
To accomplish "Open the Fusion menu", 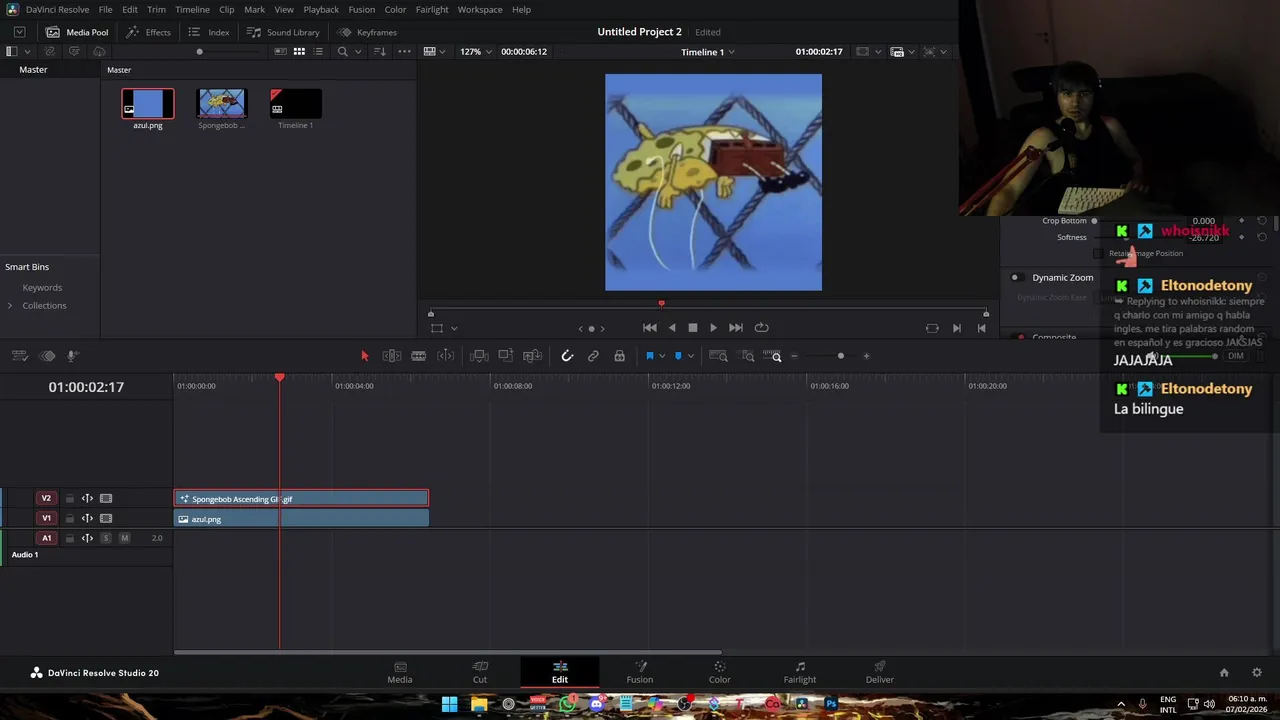I will pyautogui.click(x=362, y=9).
